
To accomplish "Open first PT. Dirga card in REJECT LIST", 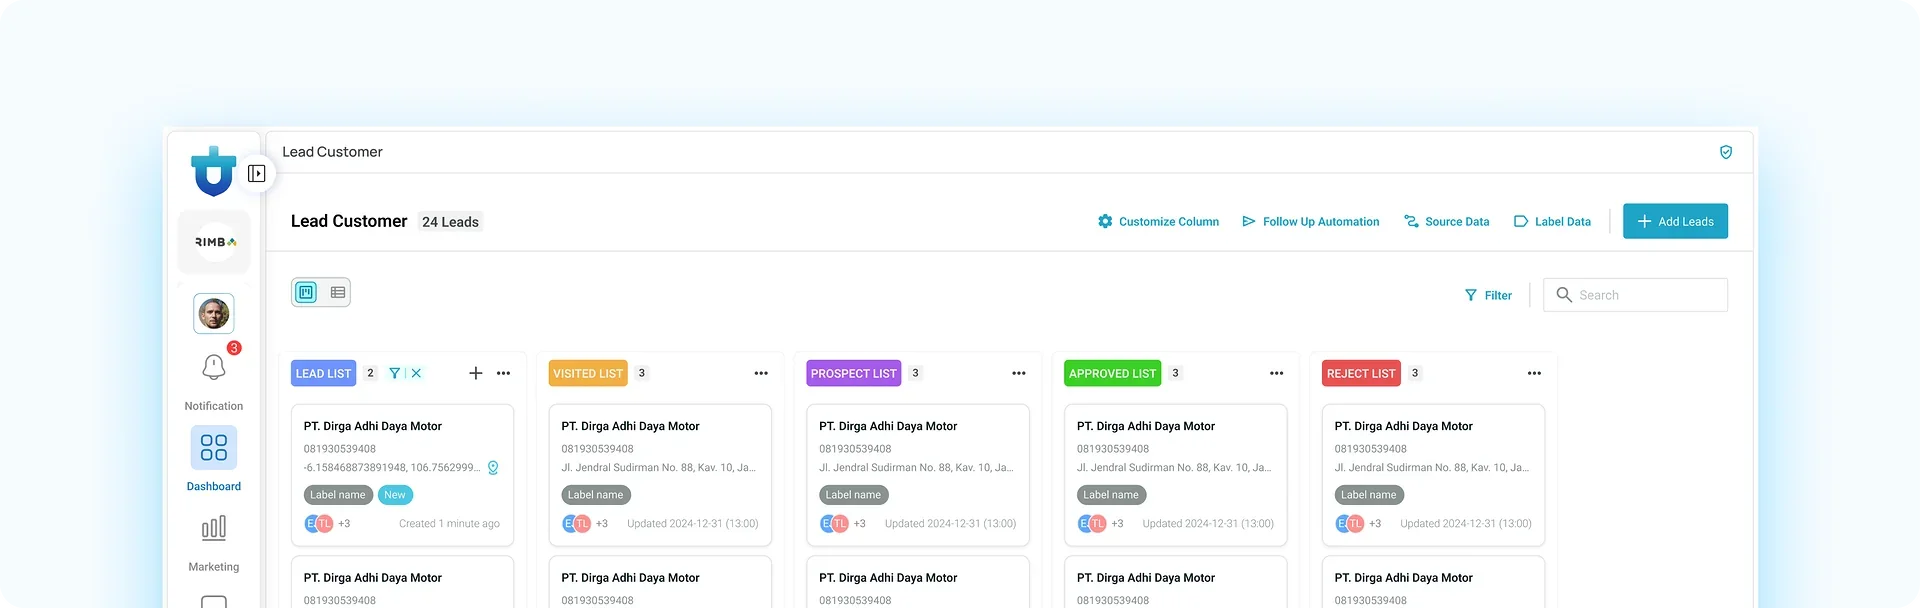I will pos(1433,475).
